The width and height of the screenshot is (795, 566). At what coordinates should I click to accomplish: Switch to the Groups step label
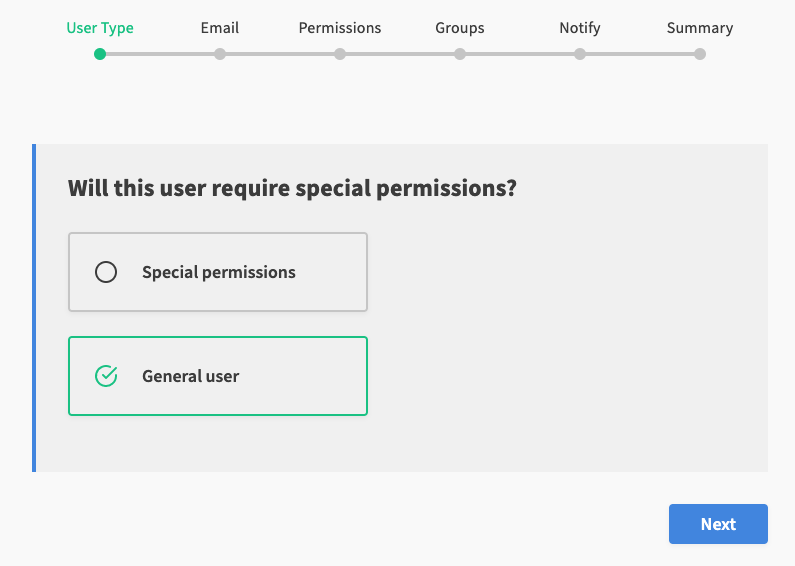tap(460, 28)
